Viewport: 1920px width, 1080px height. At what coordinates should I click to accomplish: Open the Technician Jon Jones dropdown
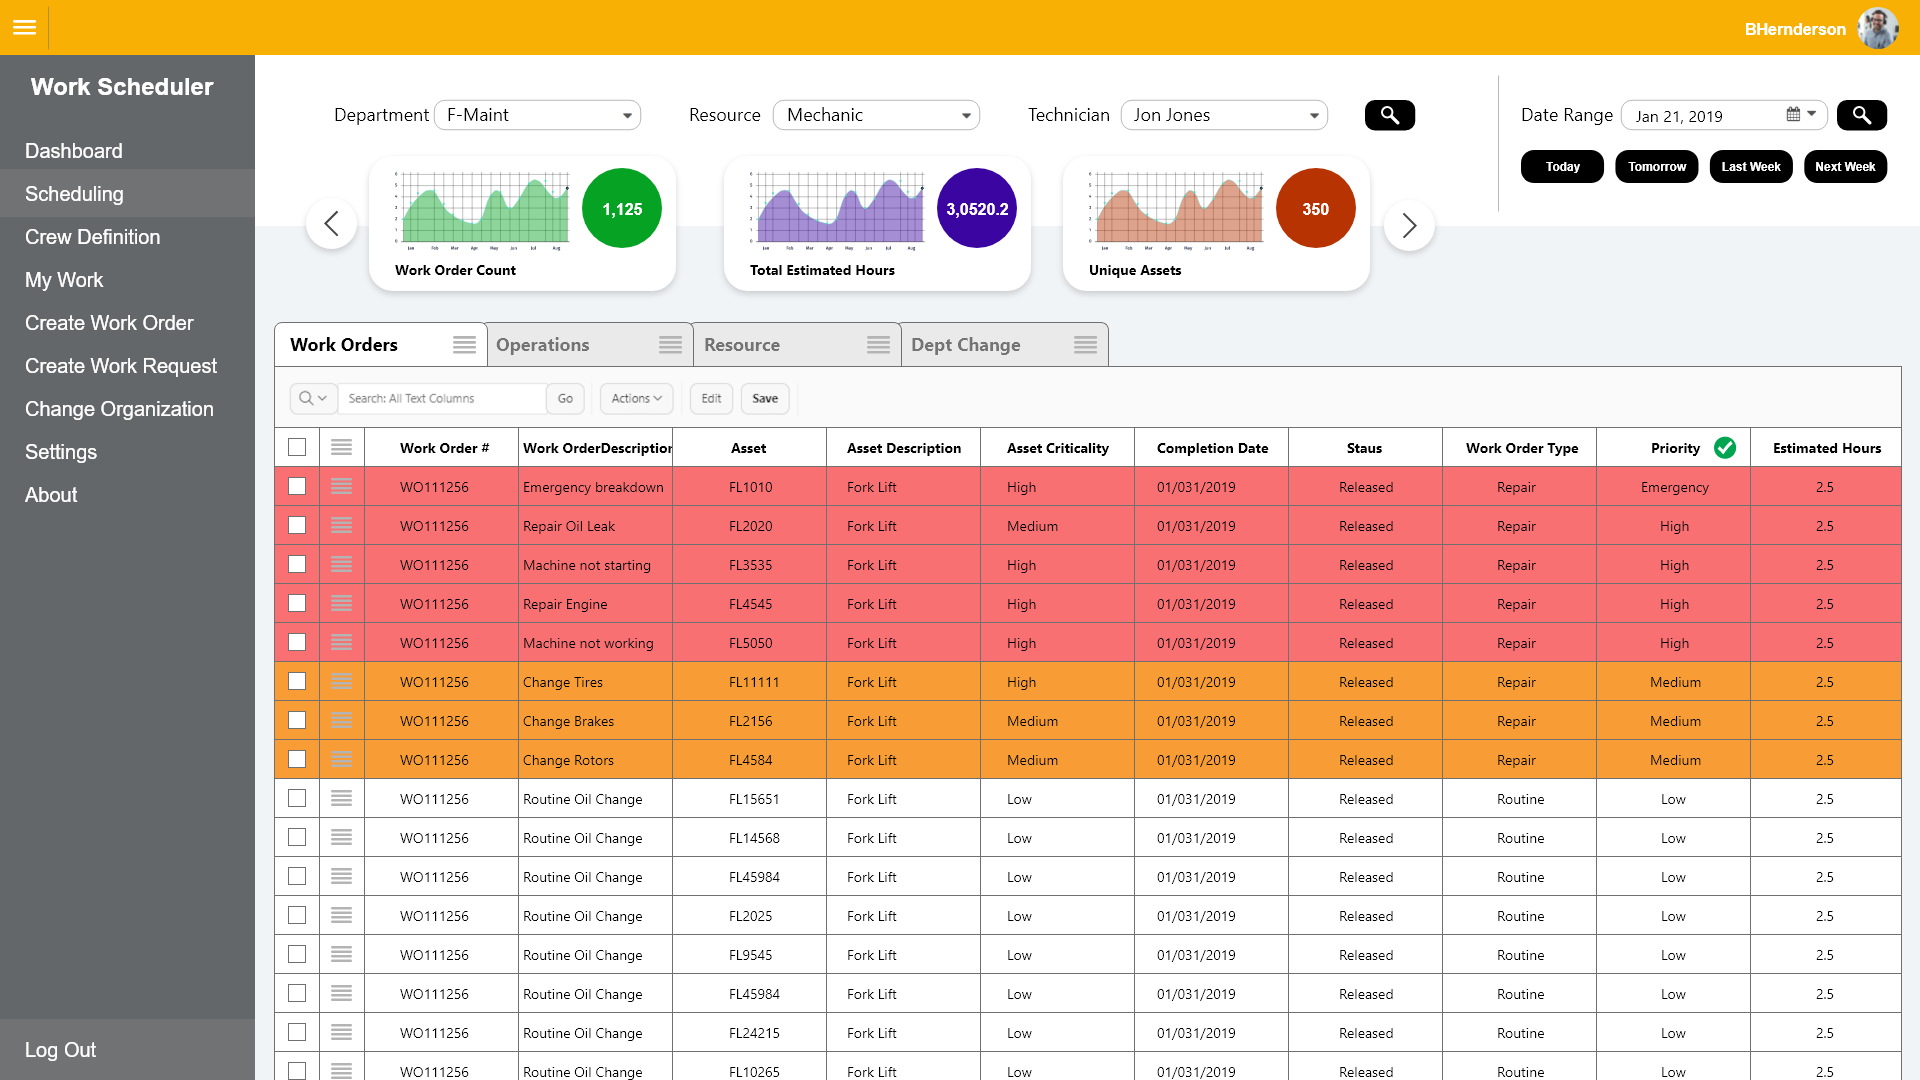tap(1224, 115)
